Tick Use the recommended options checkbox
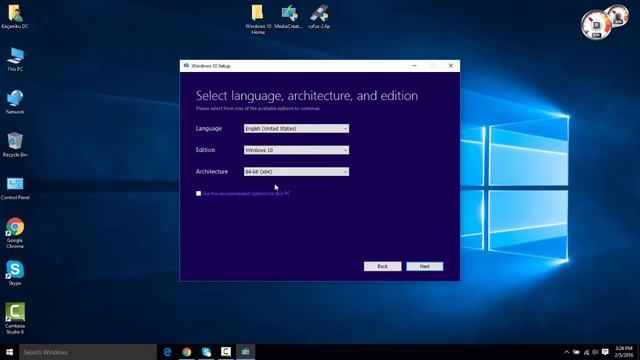This screenshot has height=360, width=640. click(x=198, y=193)
